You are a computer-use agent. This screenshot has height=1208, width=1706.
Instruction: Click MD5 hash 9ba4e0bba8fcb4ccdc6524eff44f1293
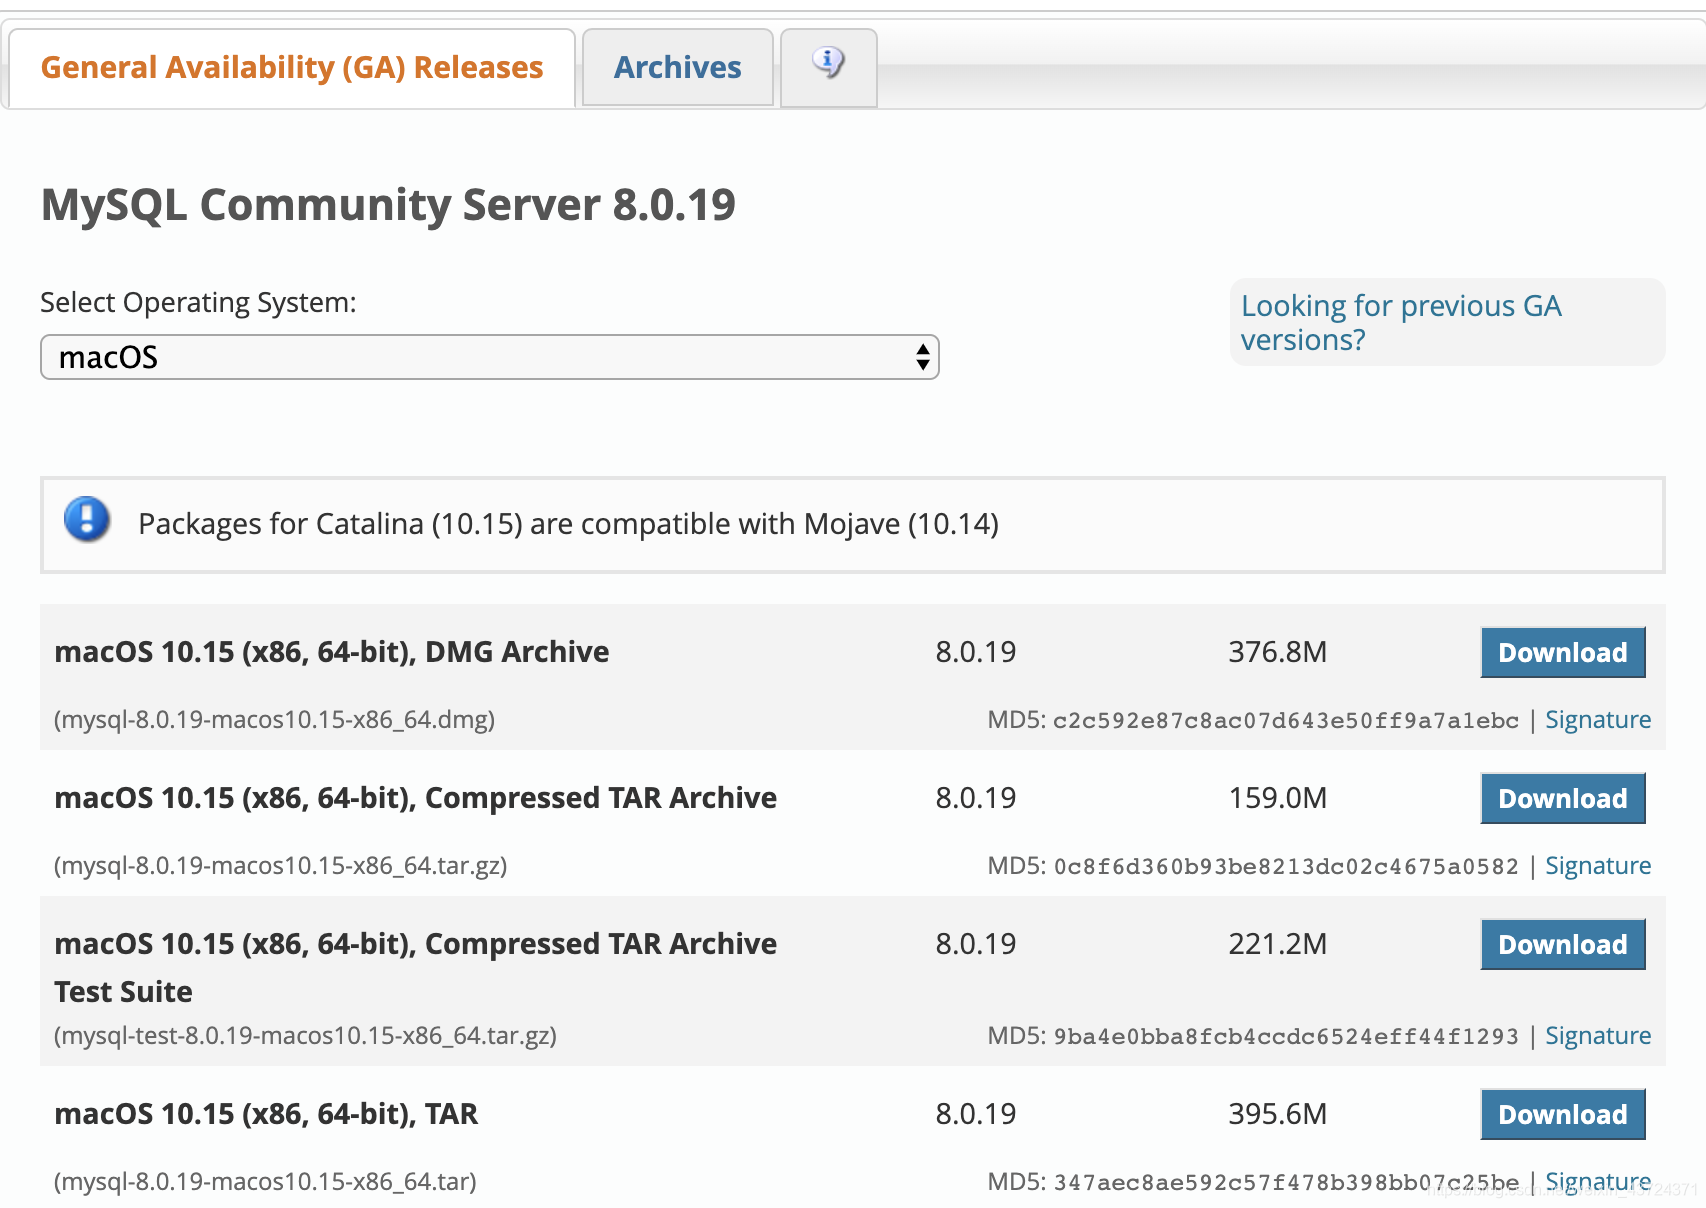1285,1037
